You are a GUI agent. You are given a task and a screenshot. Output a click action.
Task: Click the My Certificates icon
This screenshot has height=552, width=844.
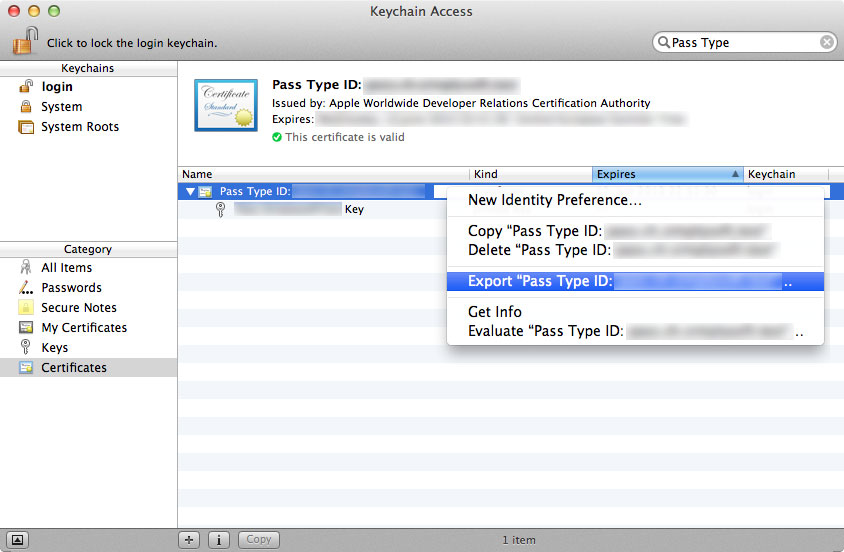click(26, 327)
